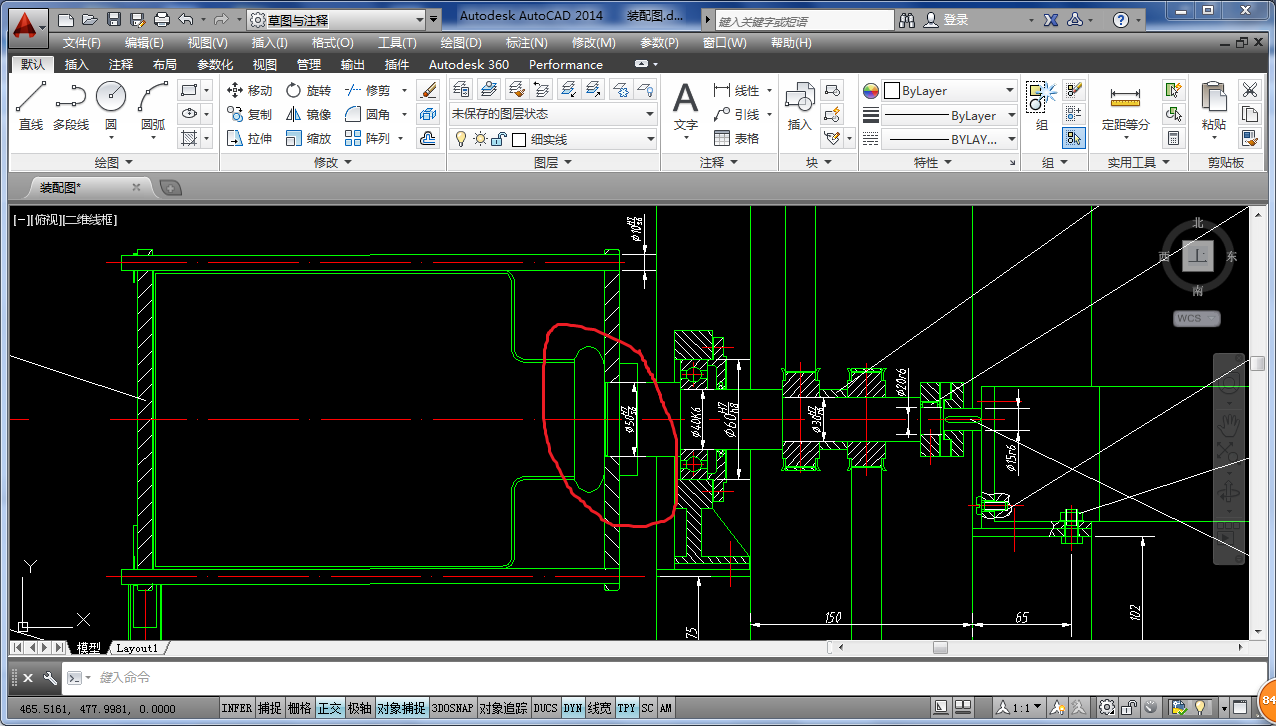This screenshot has width=1276, height=726.
Task: Activate the 旋转 (Rotate) tool
Action: [308, 90]
